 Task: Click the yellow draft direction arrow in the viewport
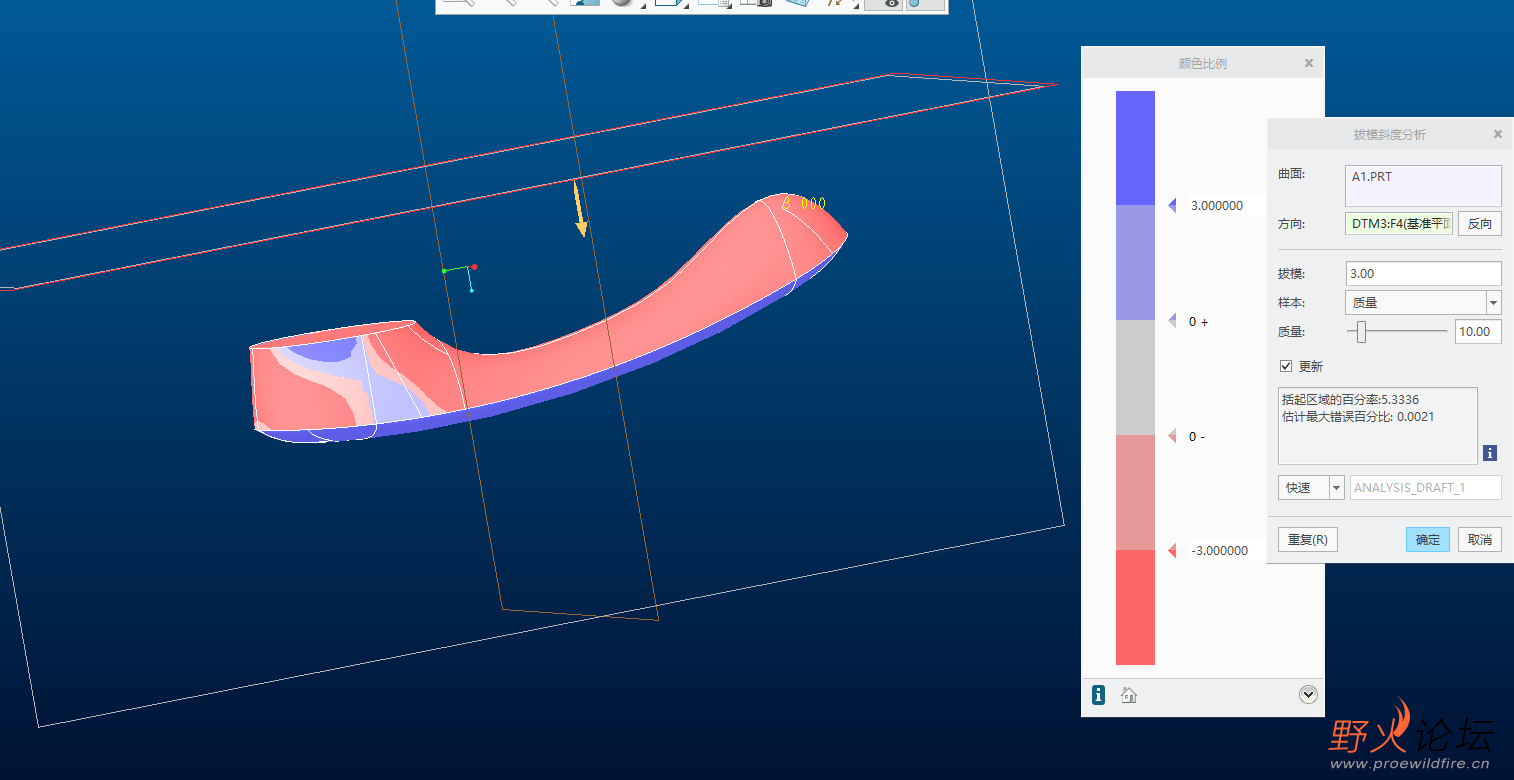[579, 208]
